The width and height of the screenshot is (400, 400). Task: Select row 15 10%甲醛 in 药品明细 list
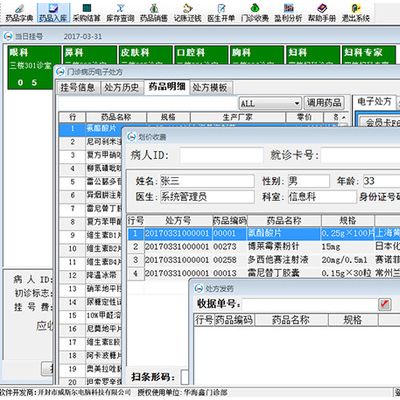[91, 315]
